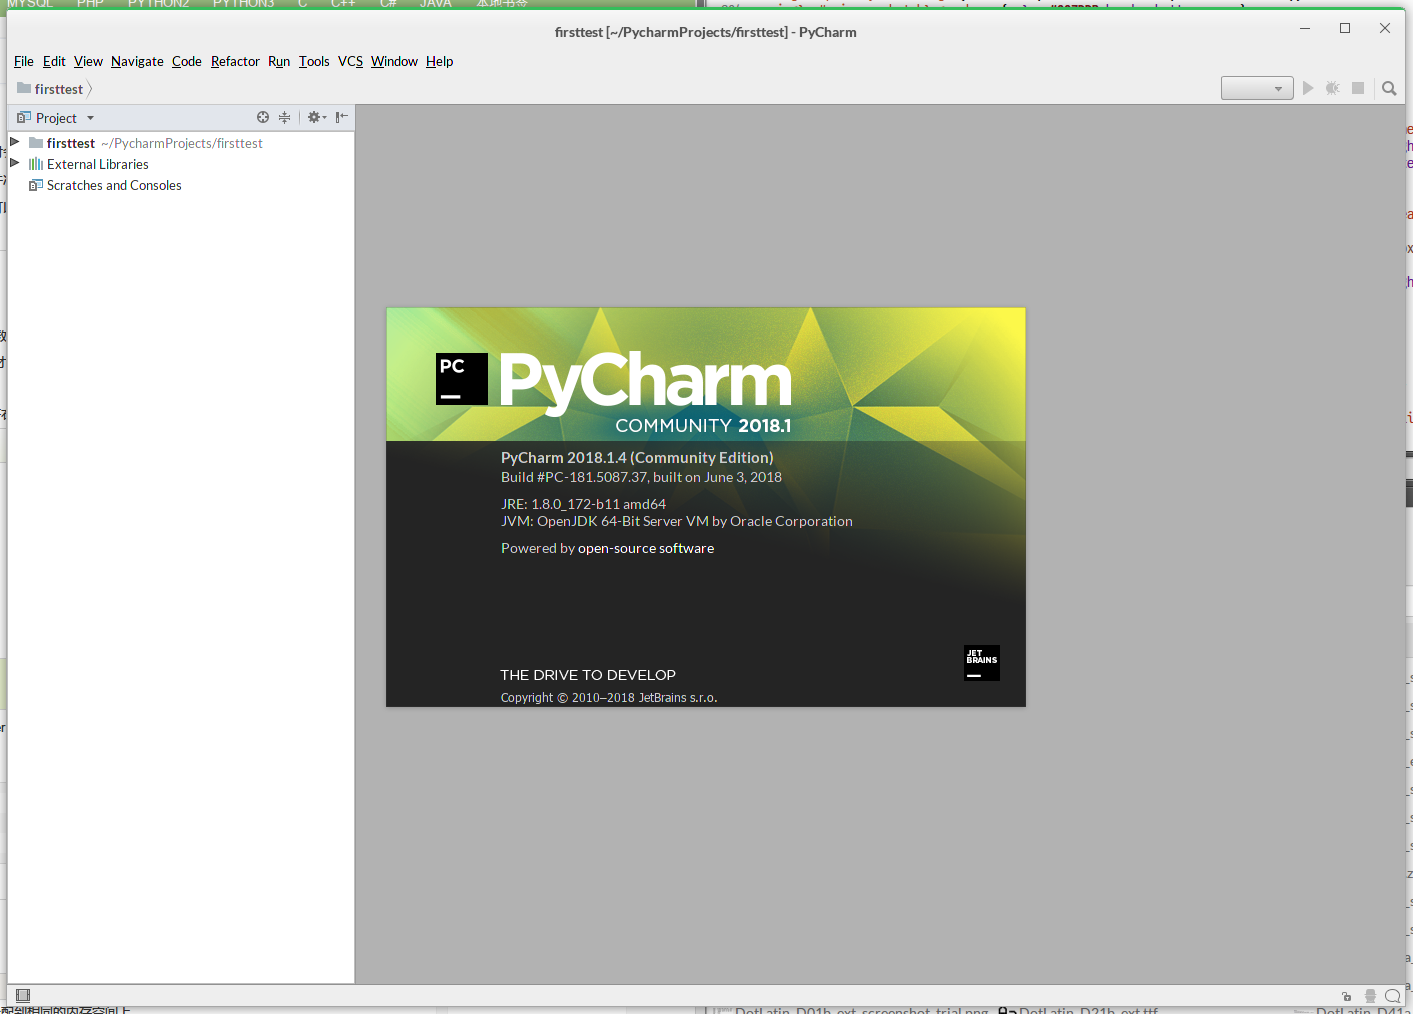The image size is (1413, 1014).
Task: Open the VCS menu
Action: (x=350, y=61)
